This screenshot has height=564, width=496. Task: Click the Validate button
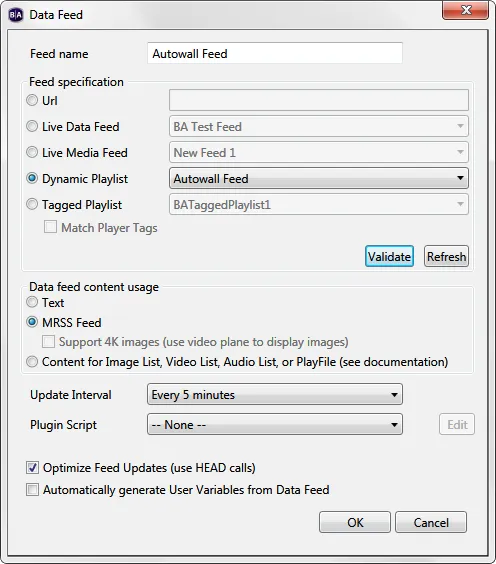click(389, 256)
